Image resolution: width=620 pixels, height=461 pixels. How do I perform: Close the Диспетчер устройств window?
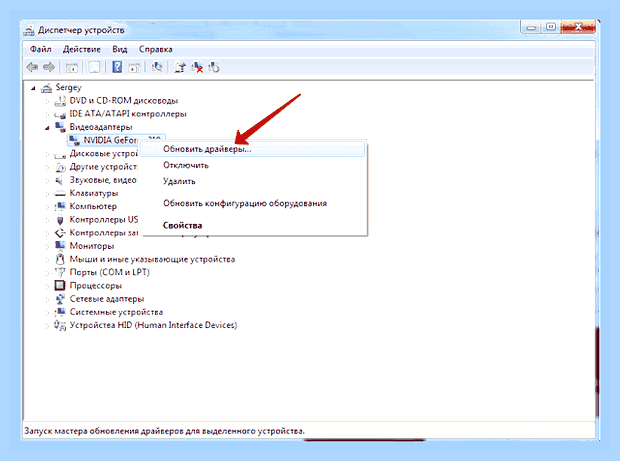(x=578, y=27)
